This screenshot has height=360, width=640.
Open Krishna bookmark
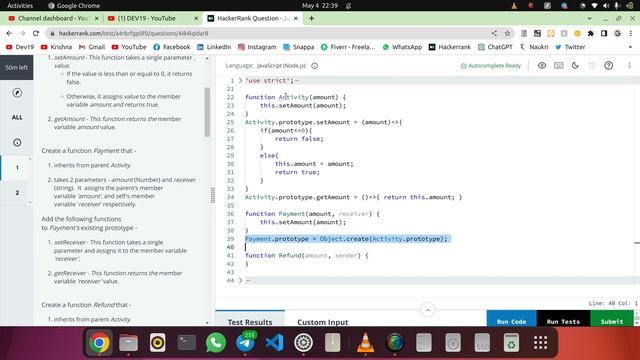pos(56,47)
